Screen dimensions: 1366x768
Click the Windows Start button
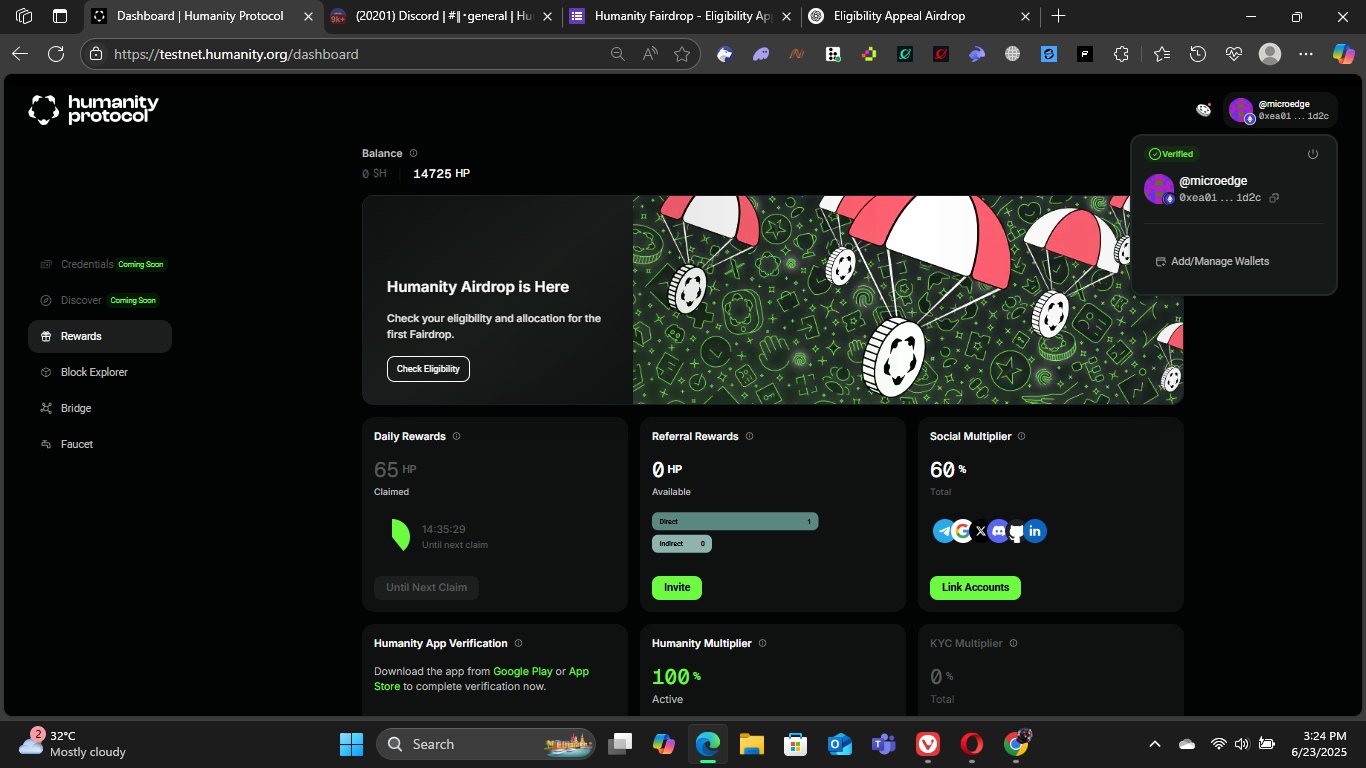[352, 744]
